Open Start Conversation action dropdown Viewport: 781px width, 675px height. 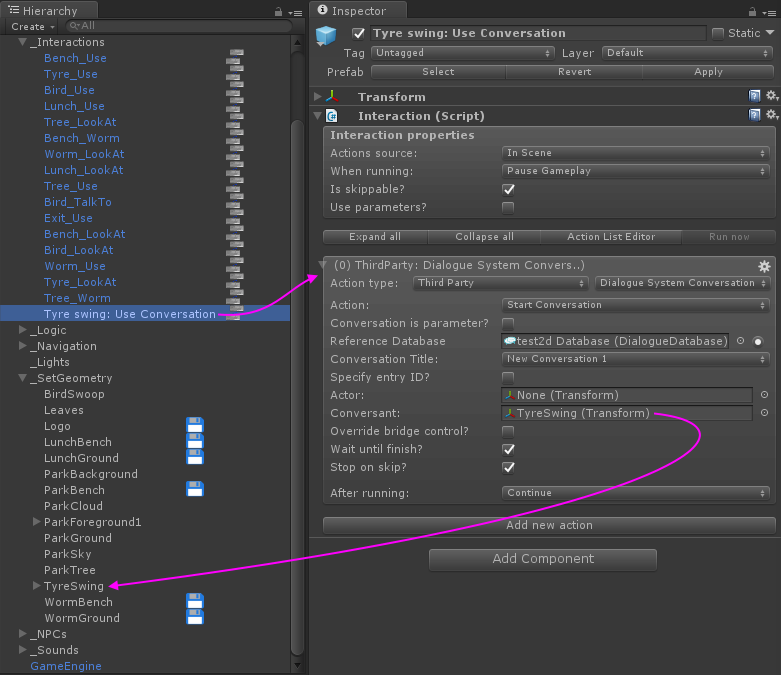coord(636,305)
